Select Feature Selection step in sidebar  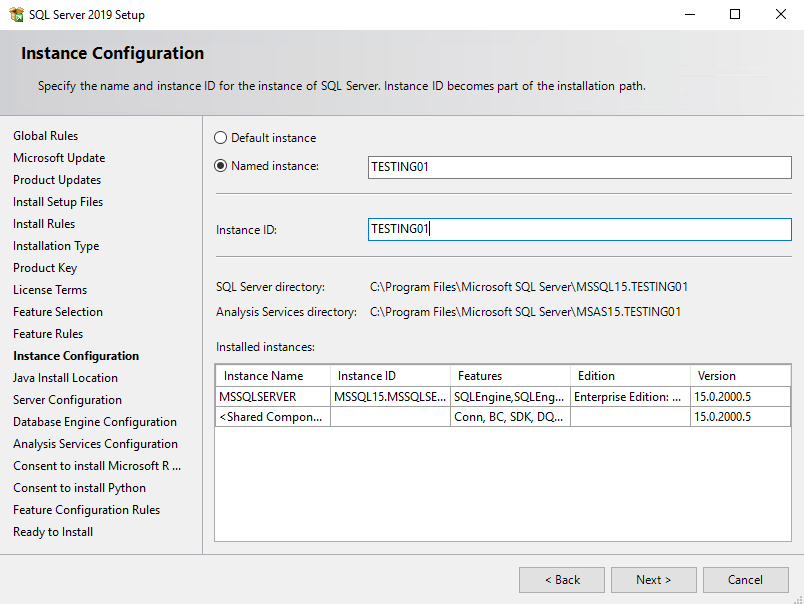click(x=58, y=312)
